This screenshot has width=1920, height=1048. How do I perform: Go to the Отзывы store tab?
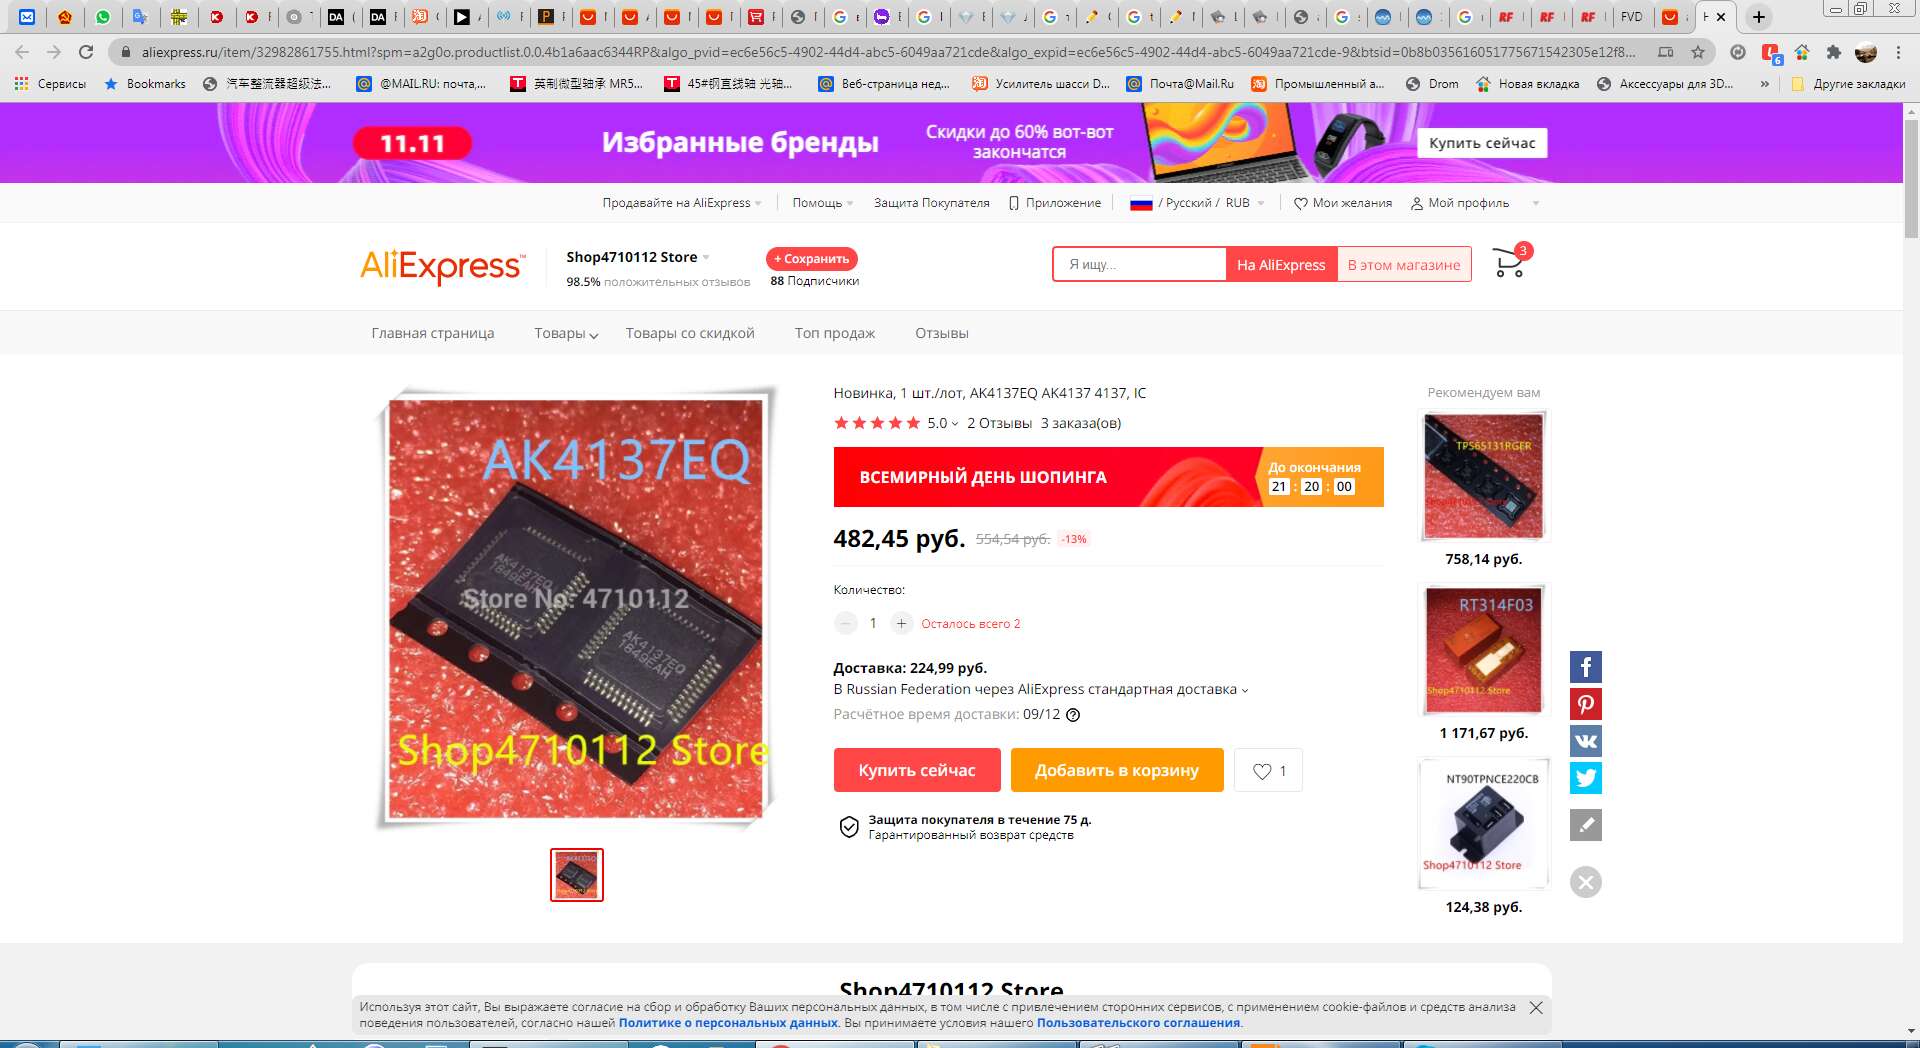pyautogui.click(x=942, y=334)
